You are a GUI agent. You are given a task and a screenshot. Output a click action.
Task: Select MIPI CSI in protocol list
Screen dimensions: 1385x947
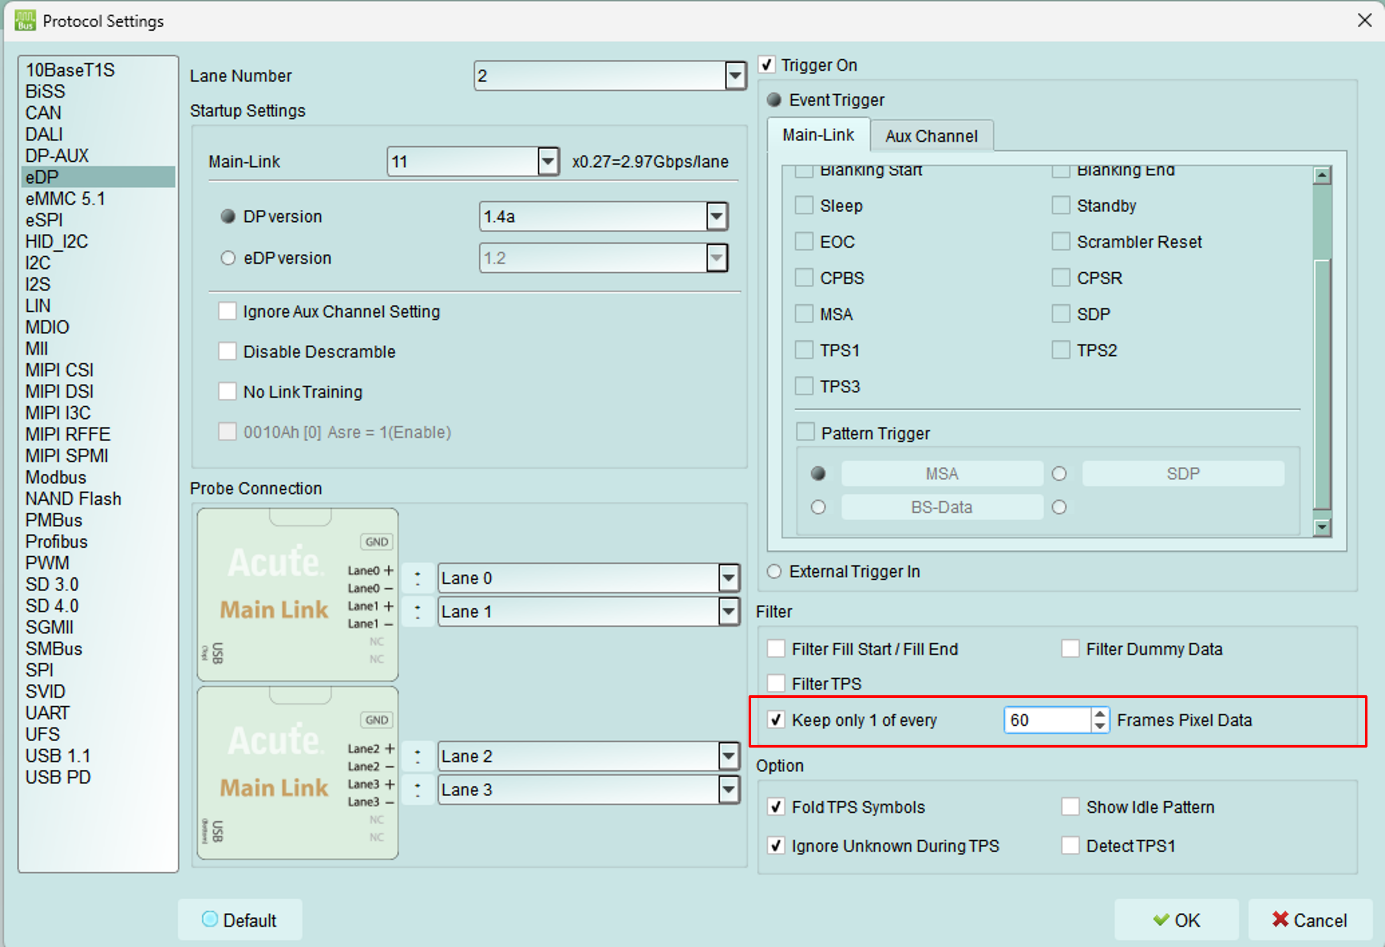(x=60, y=370)
